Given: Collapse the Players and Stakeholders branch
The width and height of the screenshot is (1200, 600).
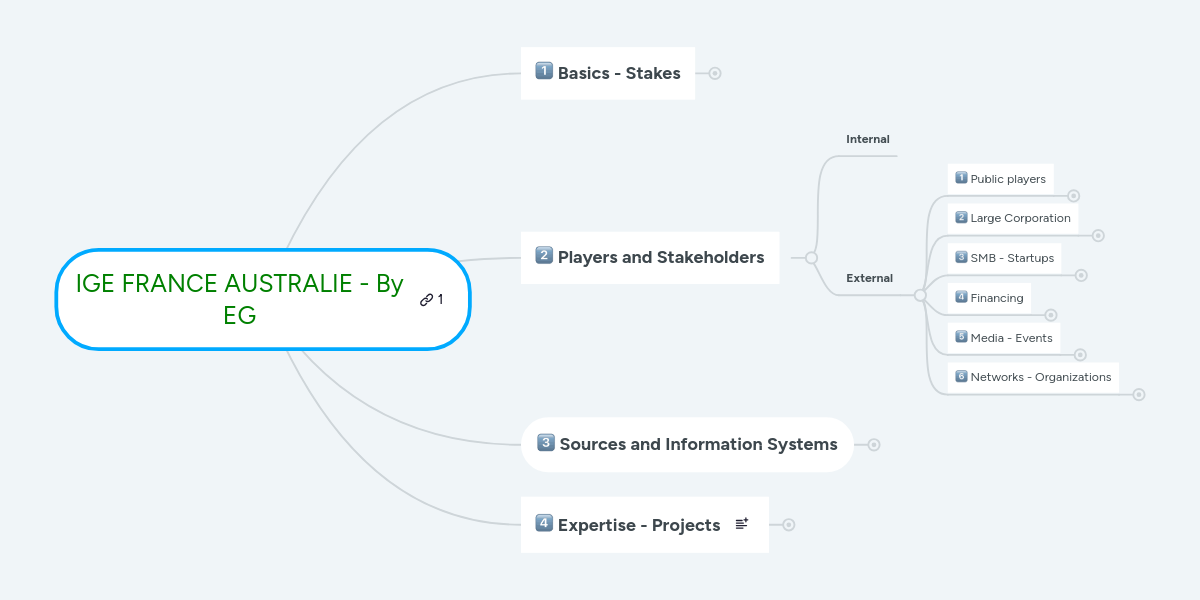Looking at the screenshot, I should (x=811, y=258).
